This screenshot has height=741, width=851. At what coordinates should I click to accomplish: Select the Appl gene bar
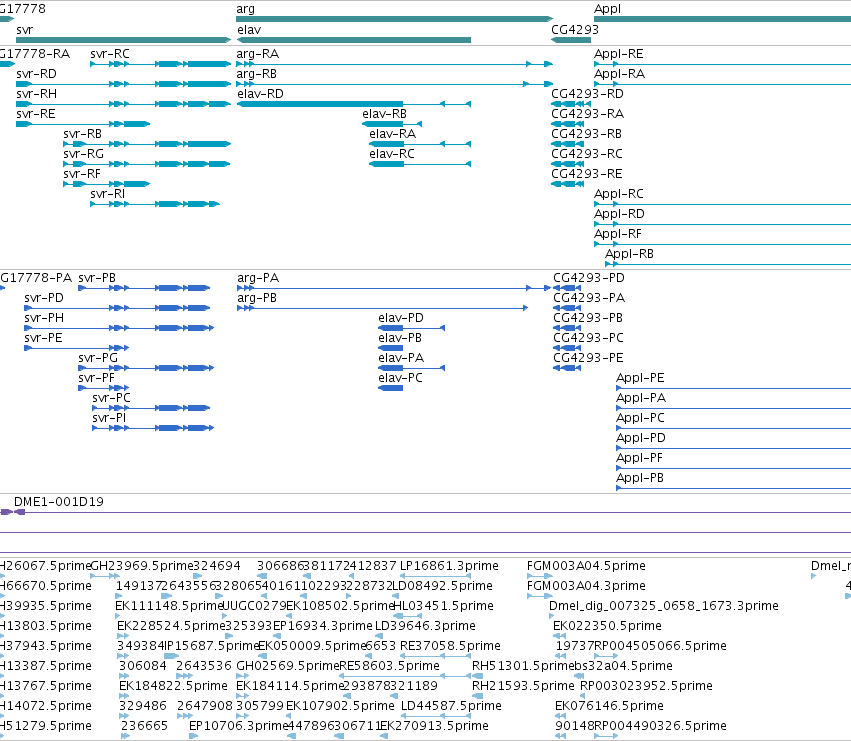click(722, 19)
